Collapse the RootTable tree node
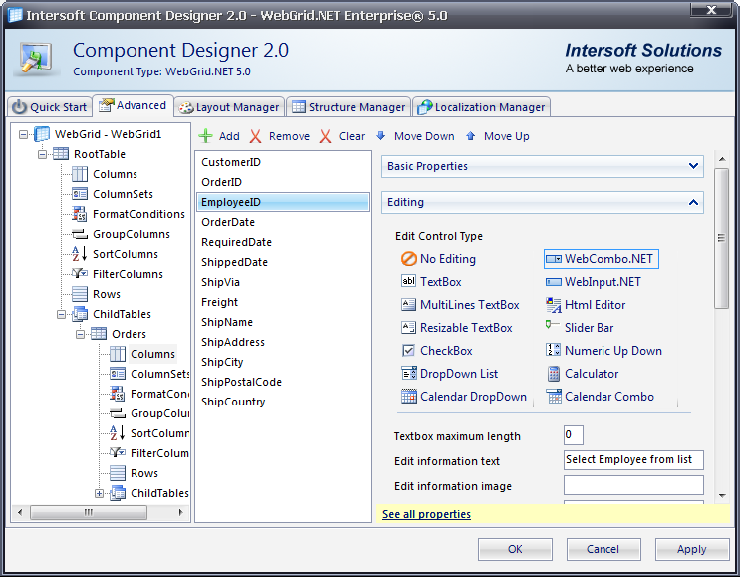Image resolution: width=740 pixels, height=577 pixels. point(42,154)
